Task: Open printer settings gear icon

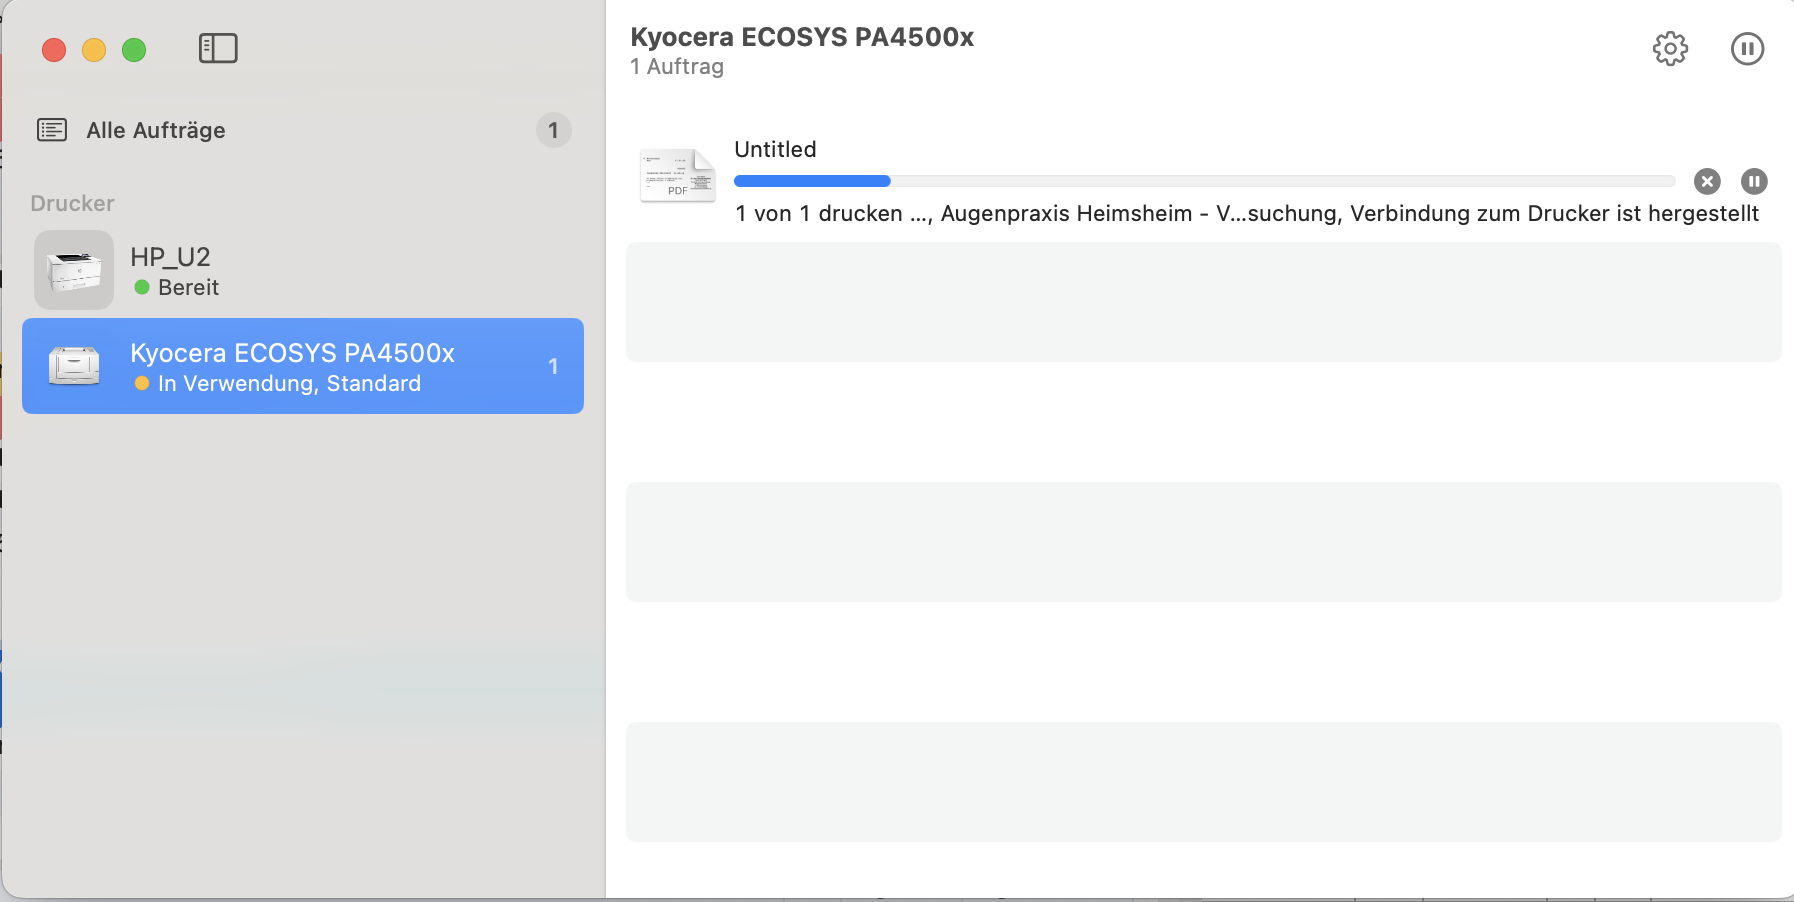Action: tap(1670, 48)
